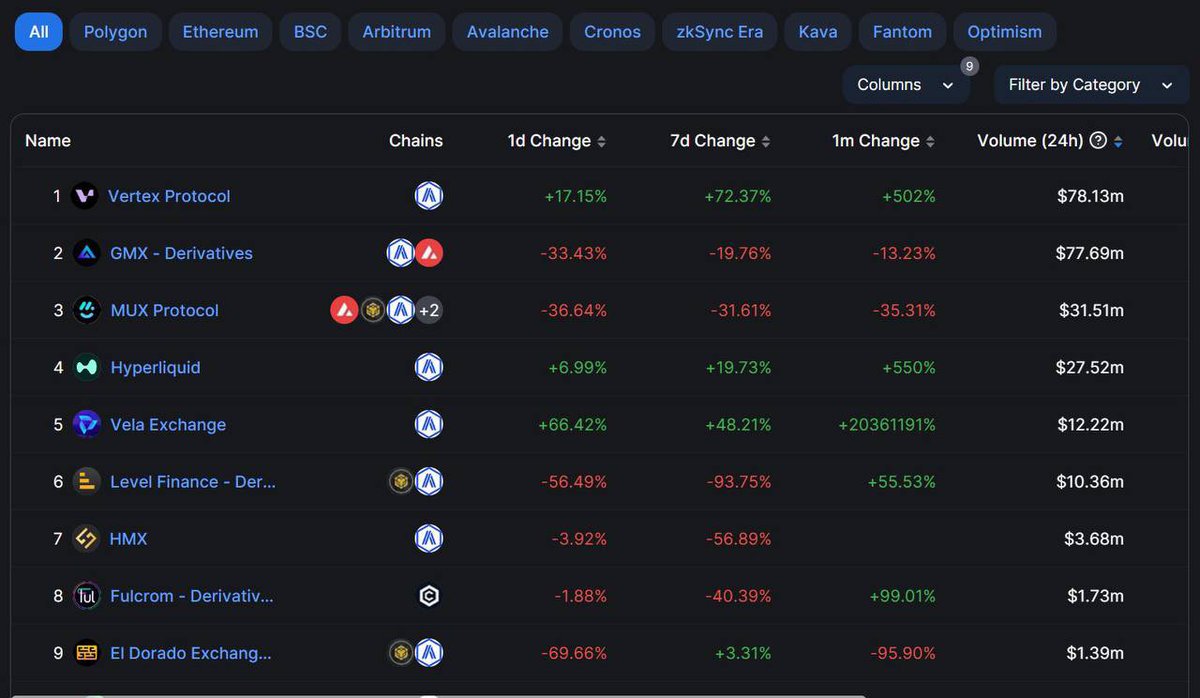The image size is (1200, 698).
Task: Click the +99.01% 1m change value
Action: [x=903, y=596]
